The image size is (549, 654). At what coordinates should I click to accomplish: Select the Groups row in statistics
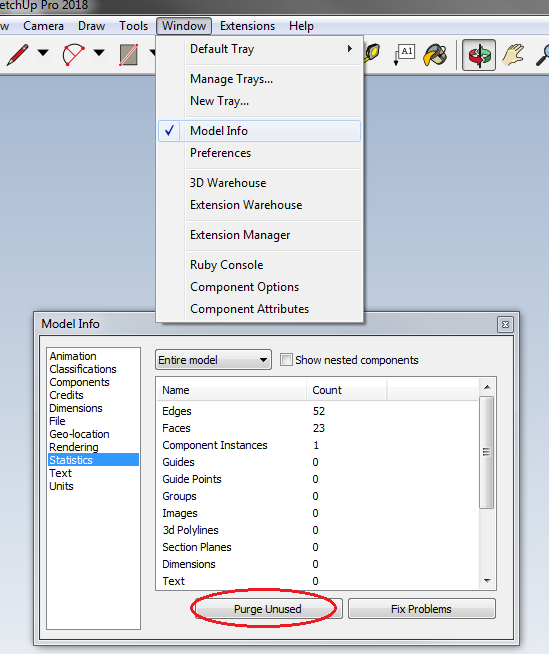(318, 496)
